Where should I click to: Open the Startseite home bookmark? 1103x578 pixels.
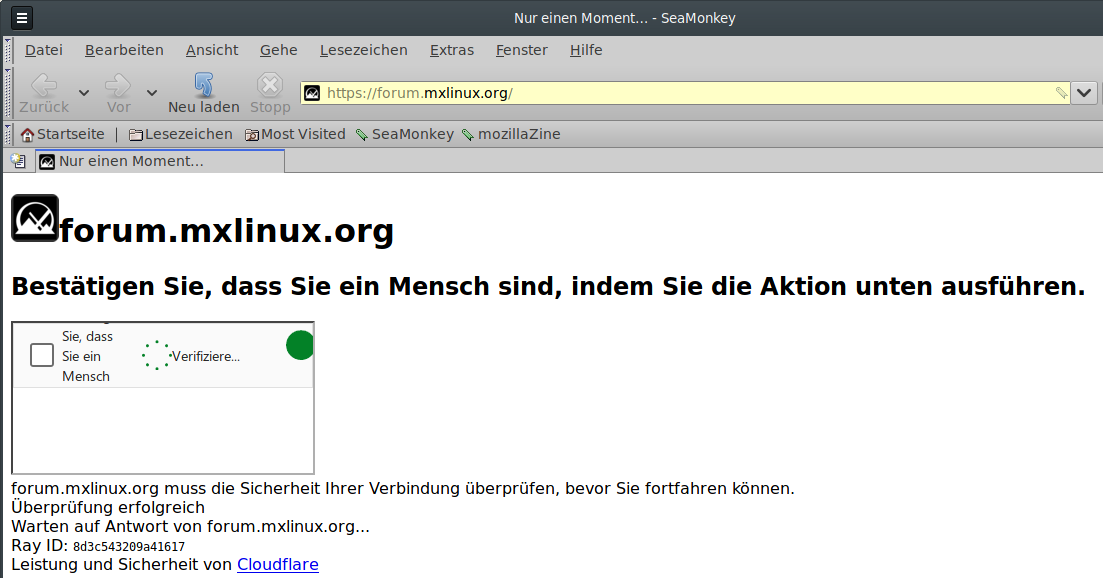(63, 134)
